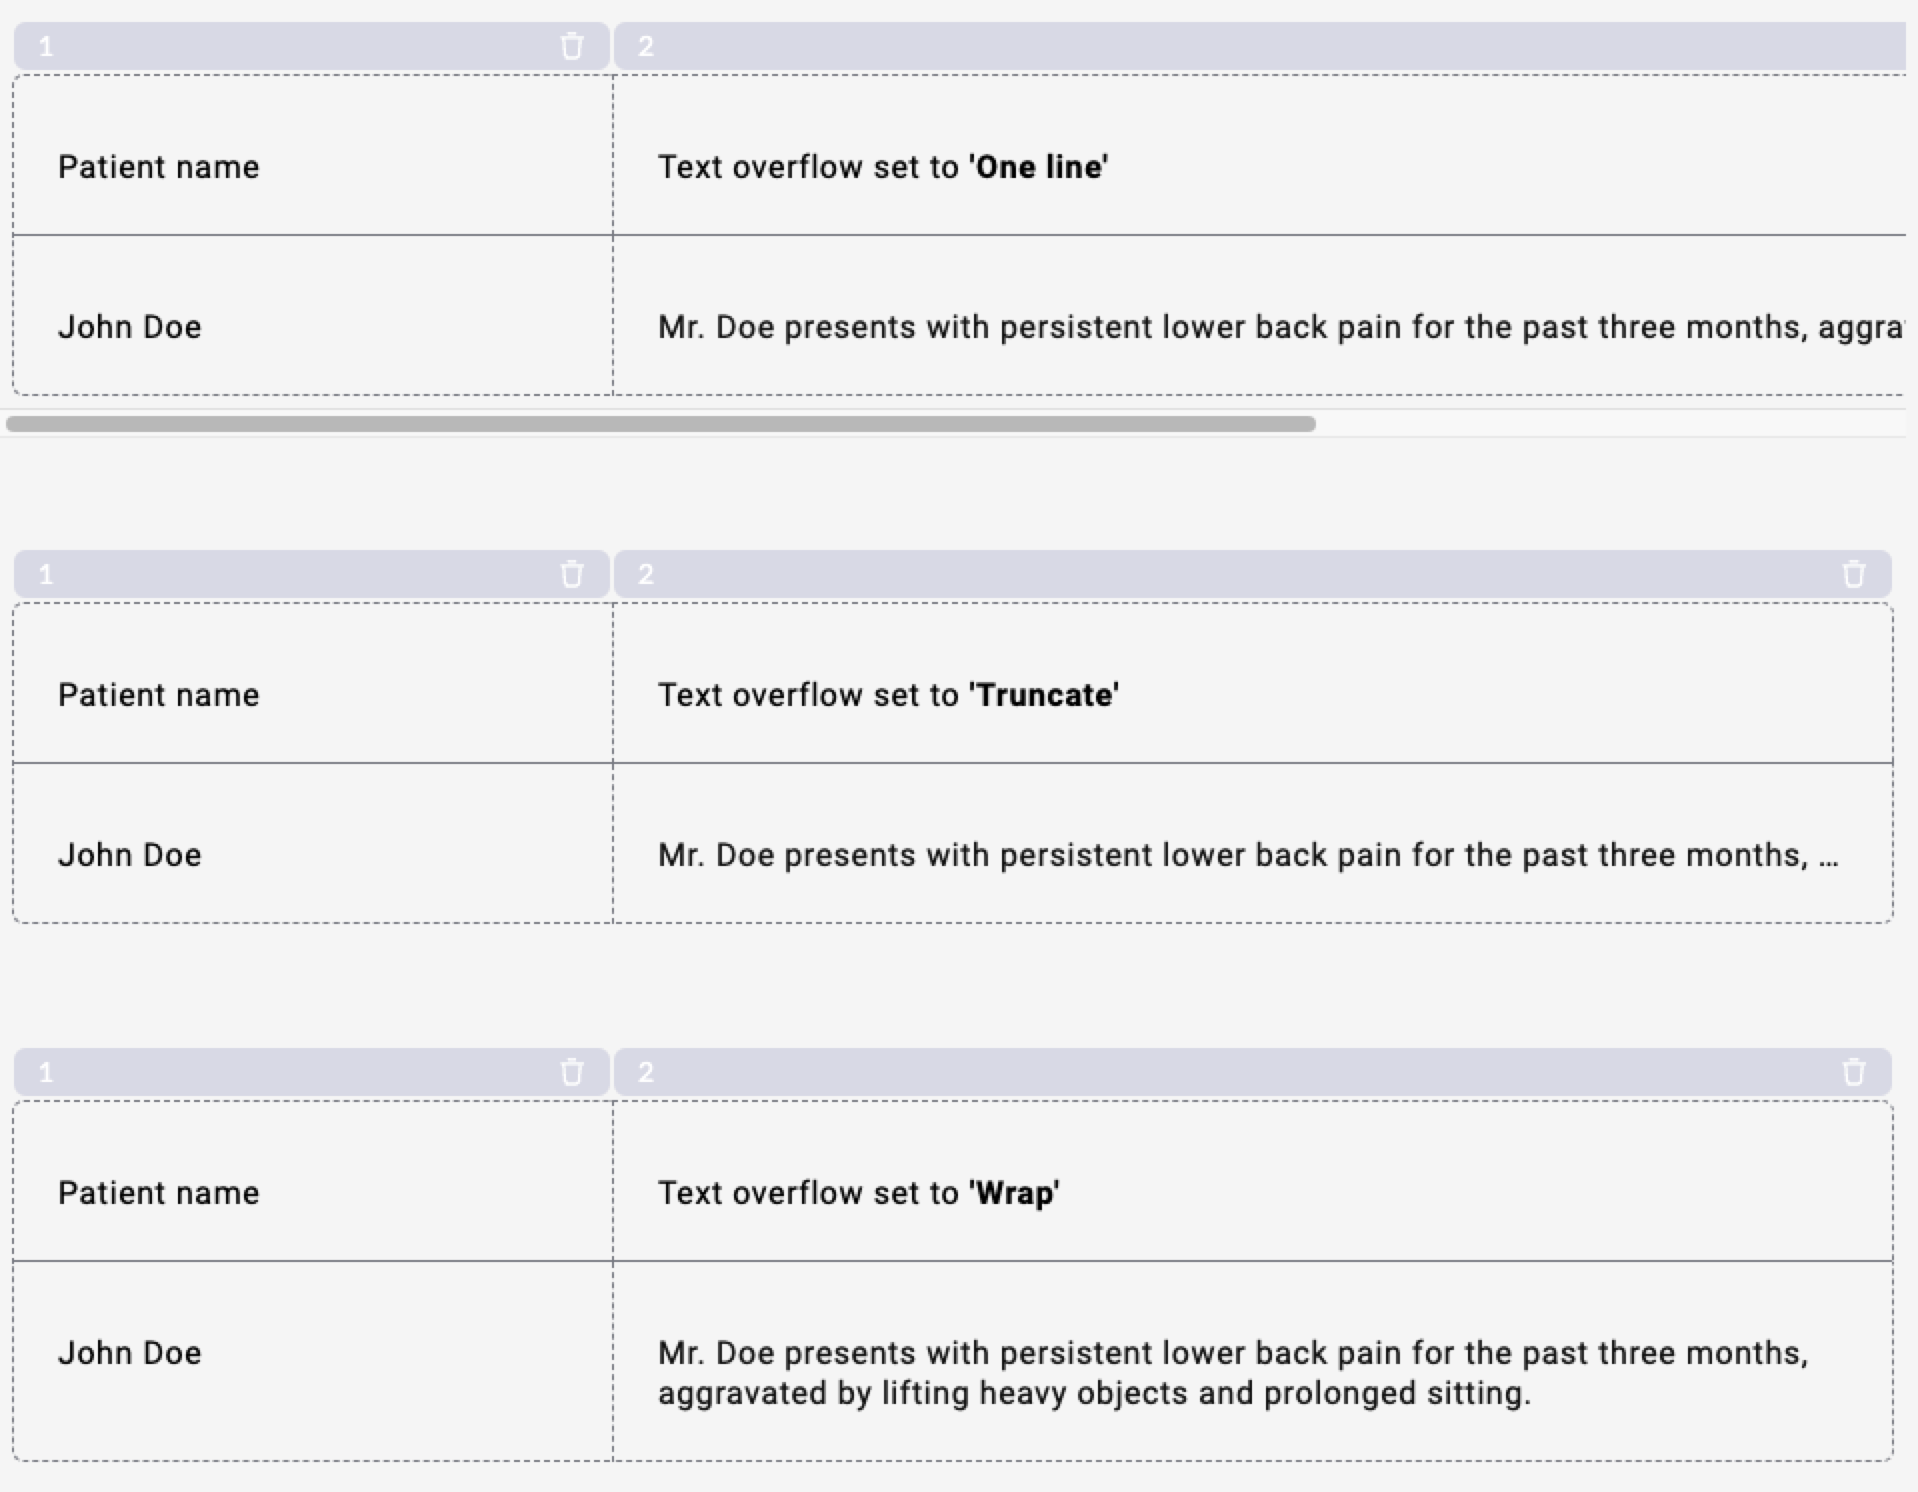Viewport: 1918px width, 1492px height.
Task: Click the wrapped two-line Mr. Doe description
Action: [1233, 1373]
